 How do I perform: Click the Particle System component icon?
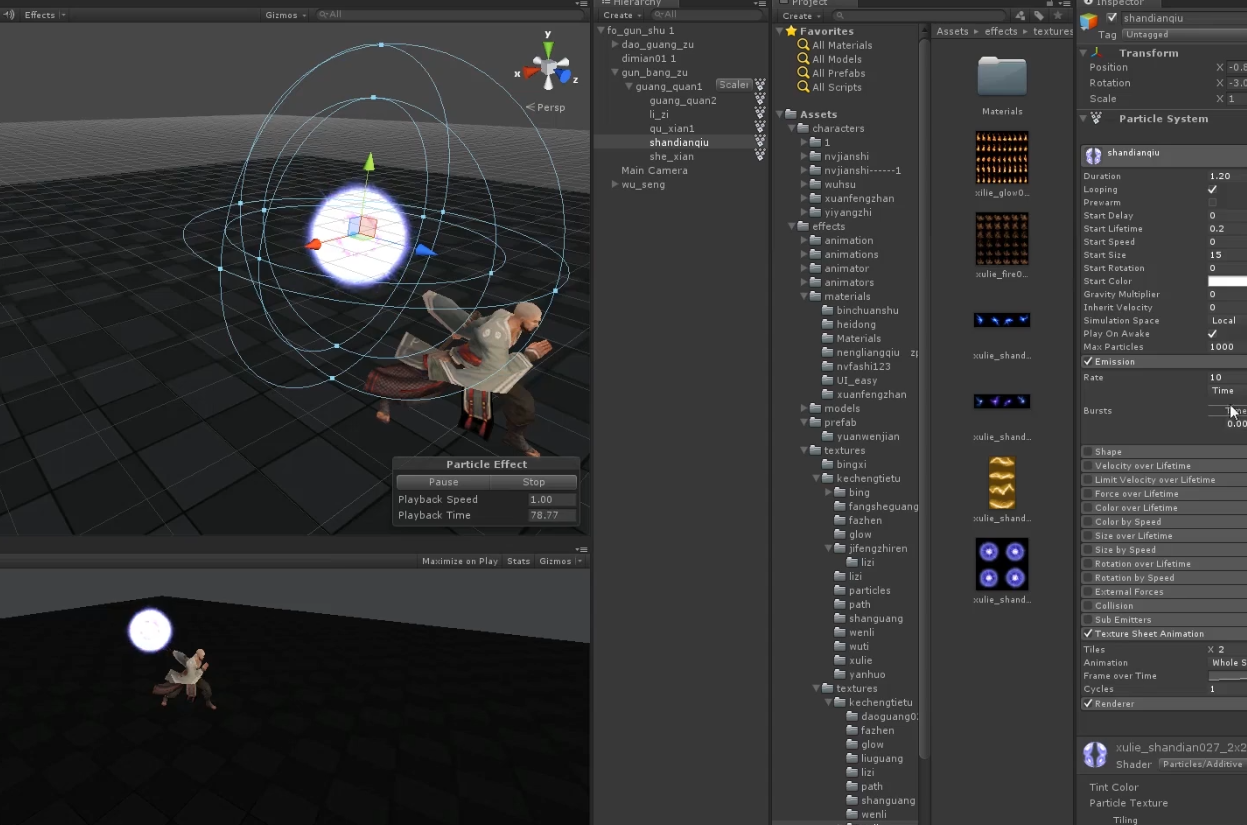(x=1096, y=118)
